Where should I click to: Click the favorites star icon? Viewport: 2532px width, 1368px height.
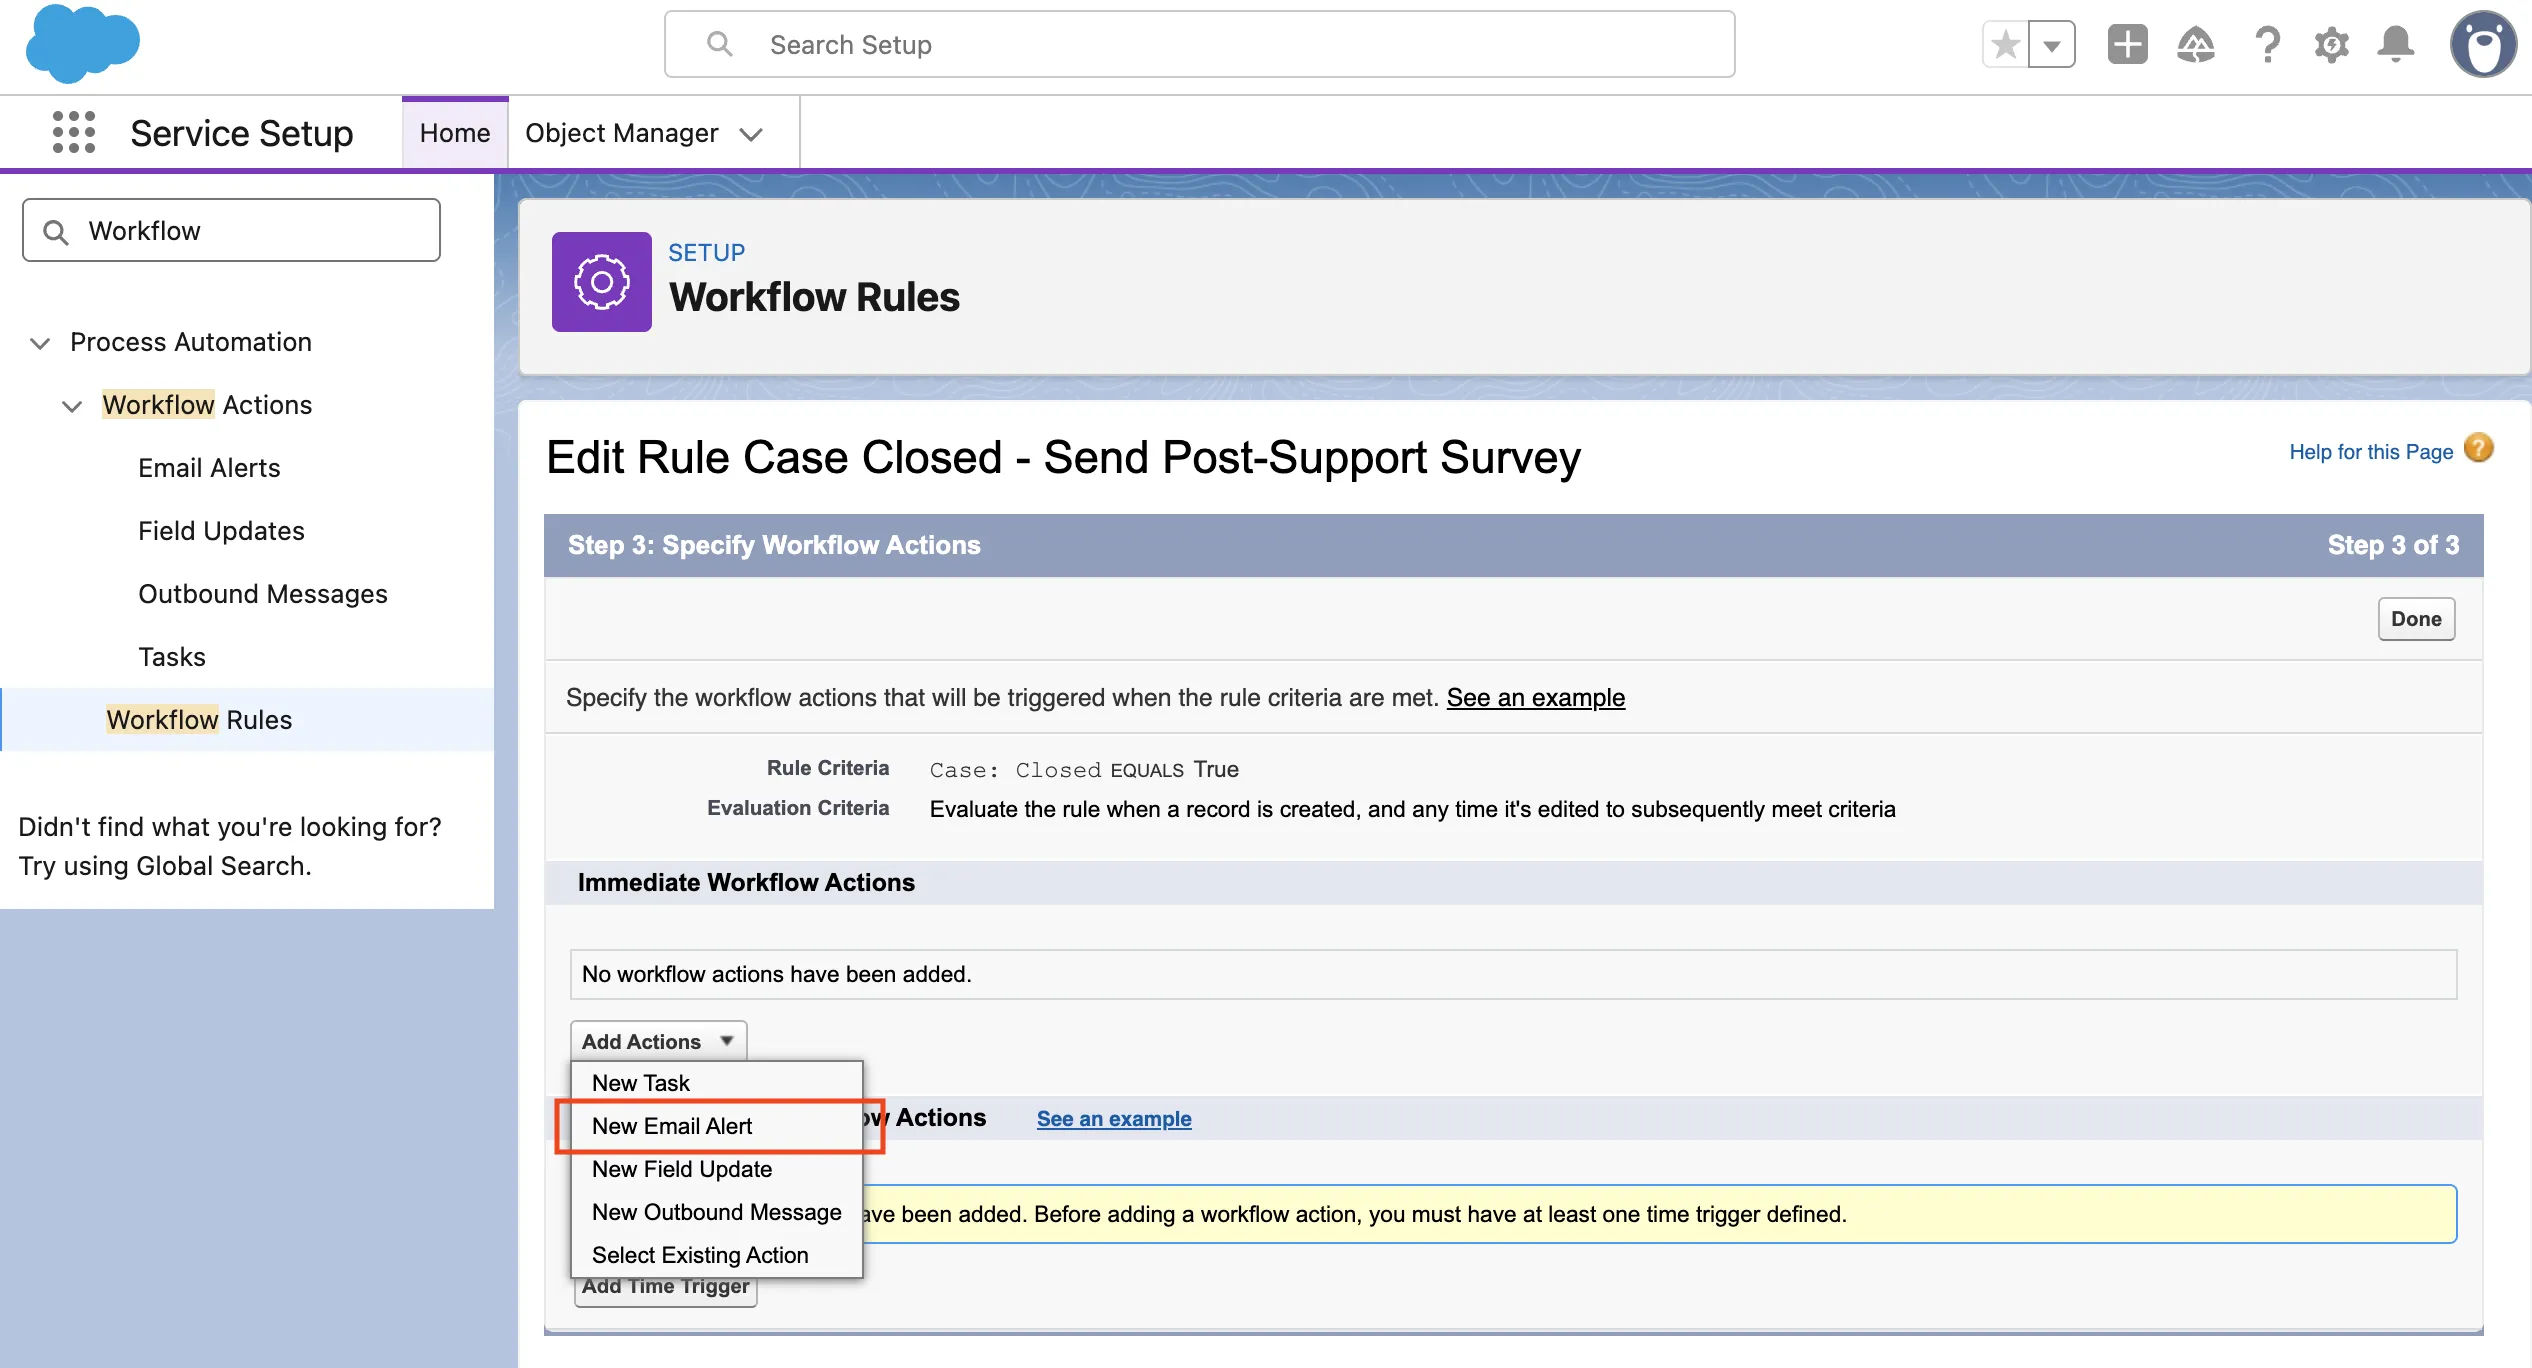[x=2004, y=44]
